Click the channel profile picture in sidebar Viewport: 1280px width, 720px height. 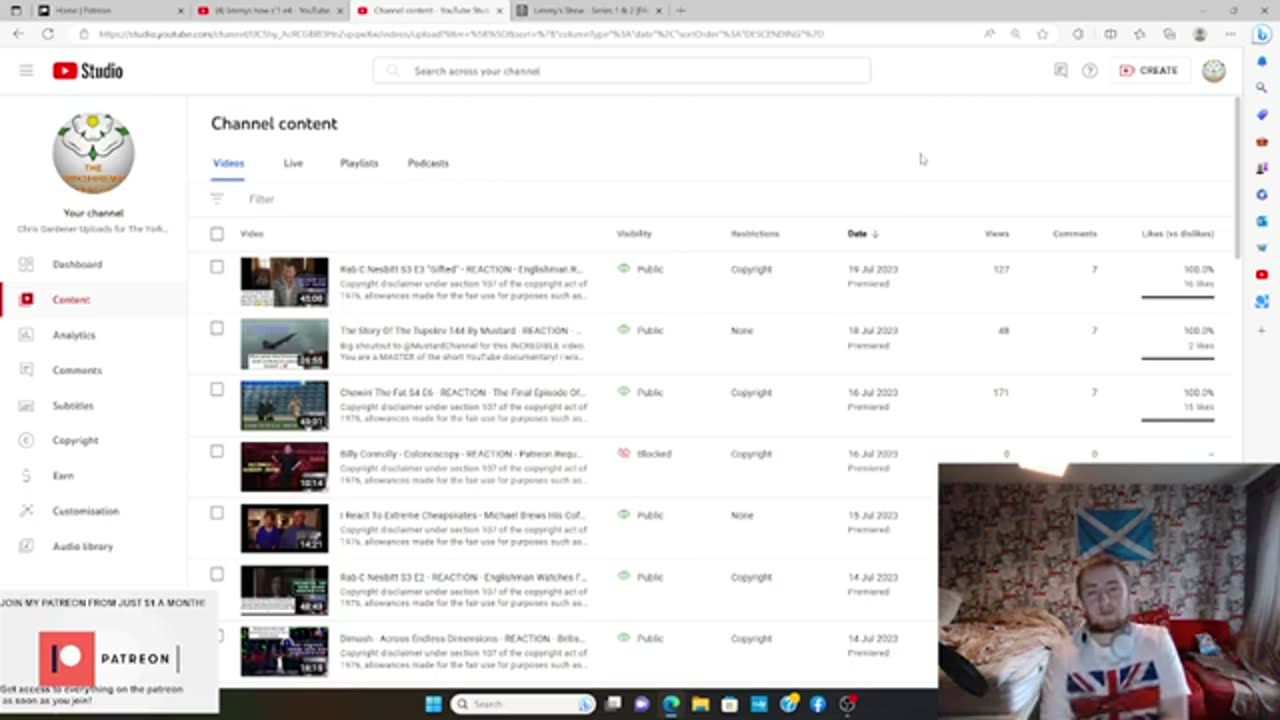tap(93, 152)
